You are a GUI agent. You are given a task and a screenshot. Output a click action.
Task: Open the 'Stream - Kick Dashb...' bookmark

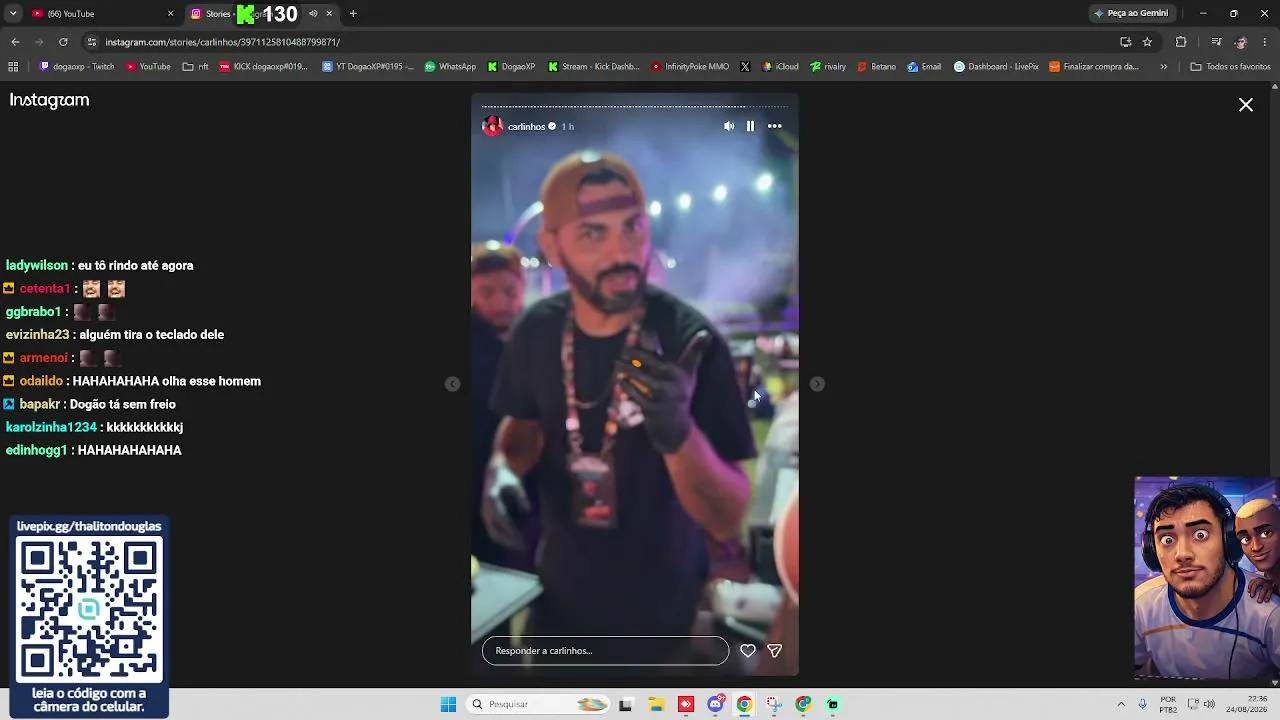click(593, 67)
